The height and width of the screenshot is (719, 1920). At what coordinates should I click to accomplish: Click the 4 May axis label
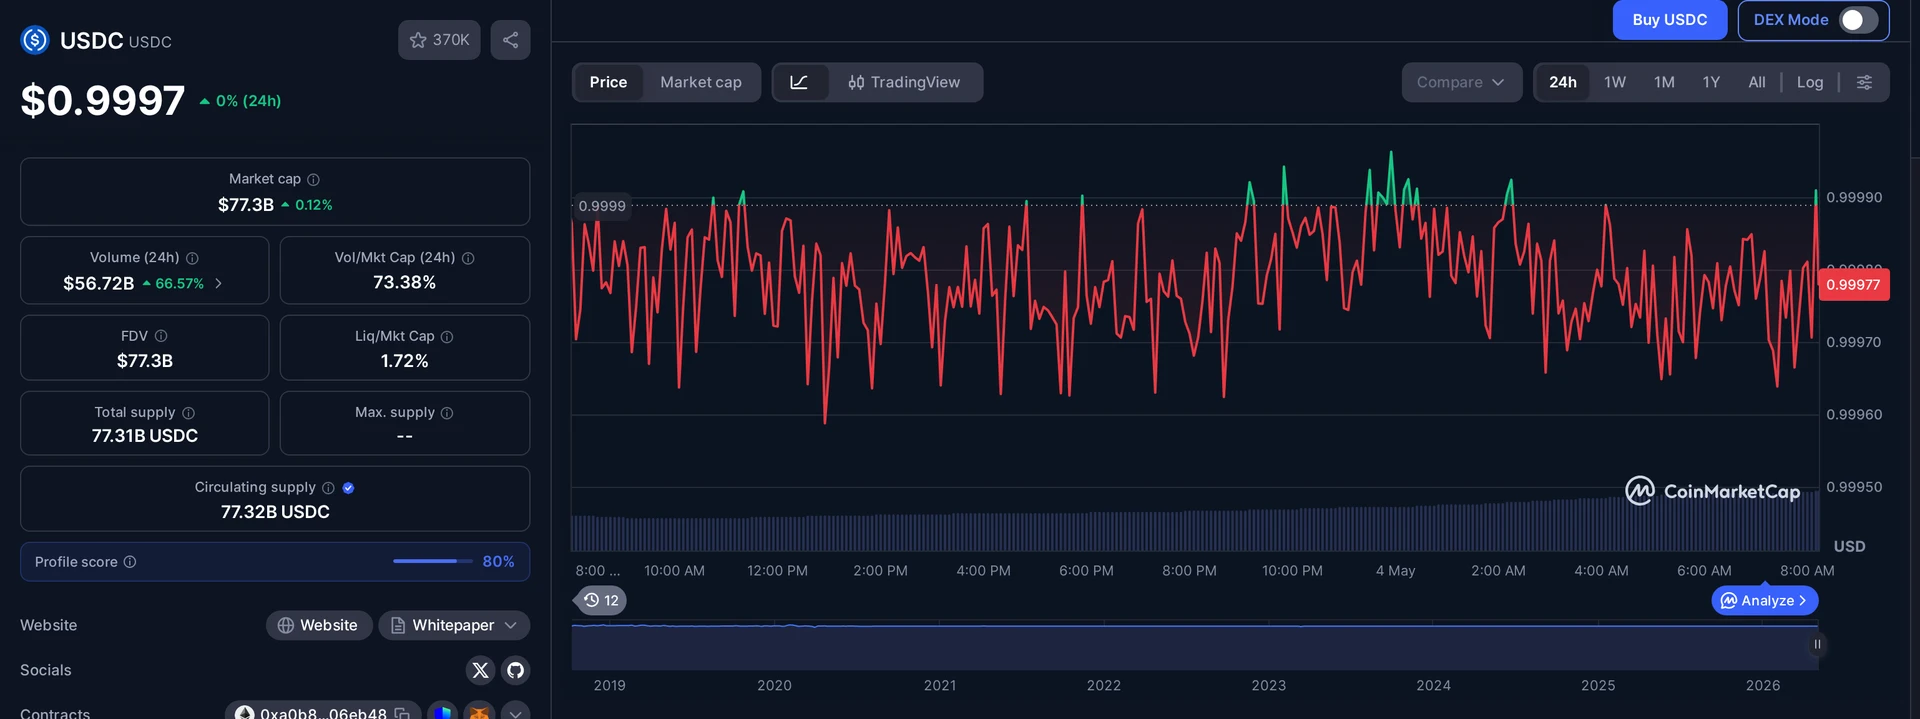point(1395,571)
